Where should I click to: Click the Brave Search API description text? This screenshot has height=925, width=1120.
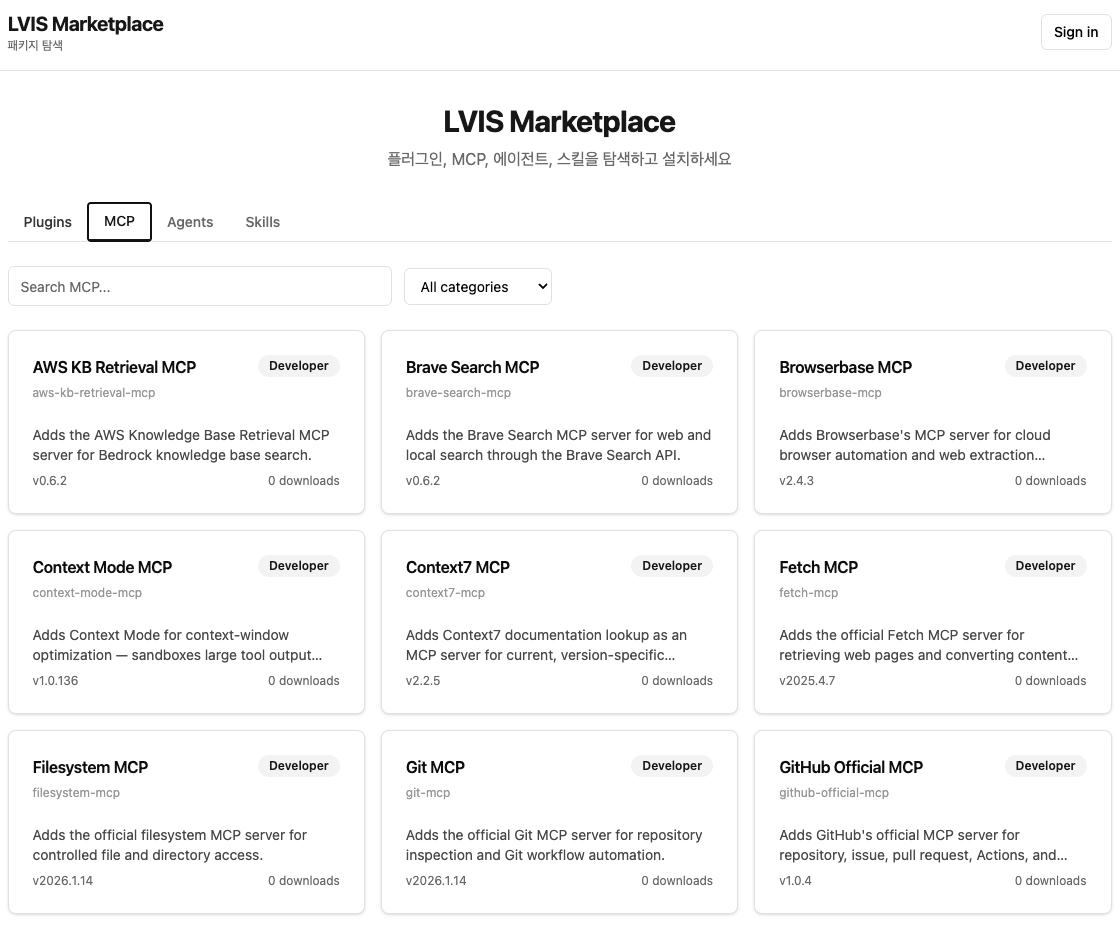(559, 445)
